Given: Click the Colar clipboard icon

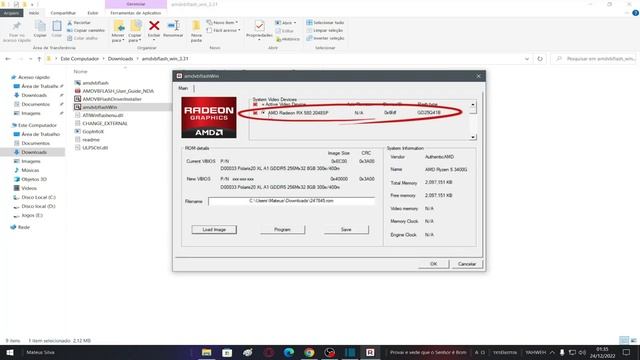Looking at the screenshot, I should pos(57,29).
